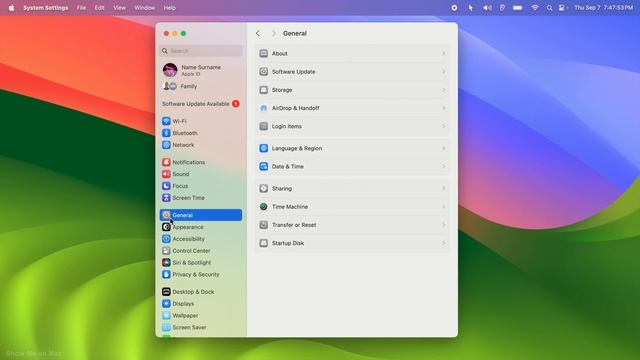Image resolution: width=640 pixels, height=360 pixels.
Task: Open Control Center in menu bar
Action: click(x=562, y=8)
